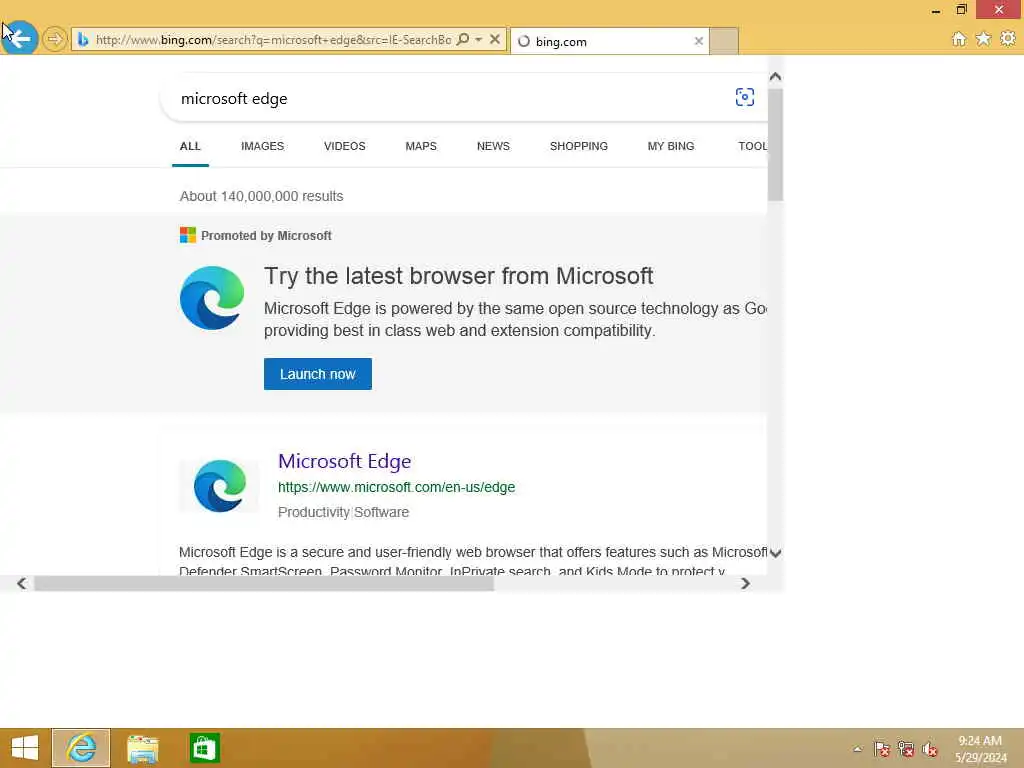
Task: Show hidden tray icons arrow
Action: tap(857, 749)
